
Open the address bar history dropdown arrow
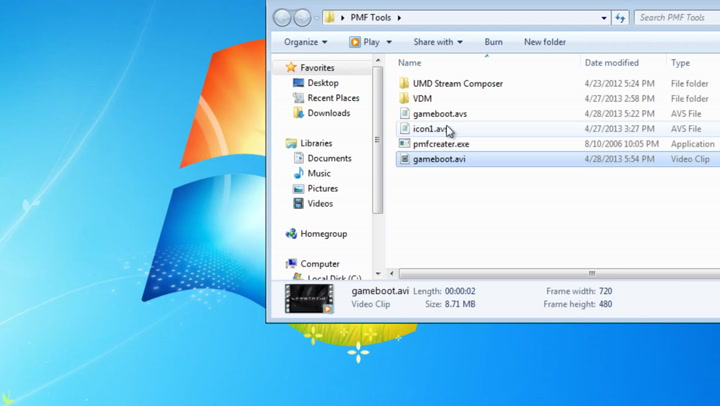coord(604,17)
